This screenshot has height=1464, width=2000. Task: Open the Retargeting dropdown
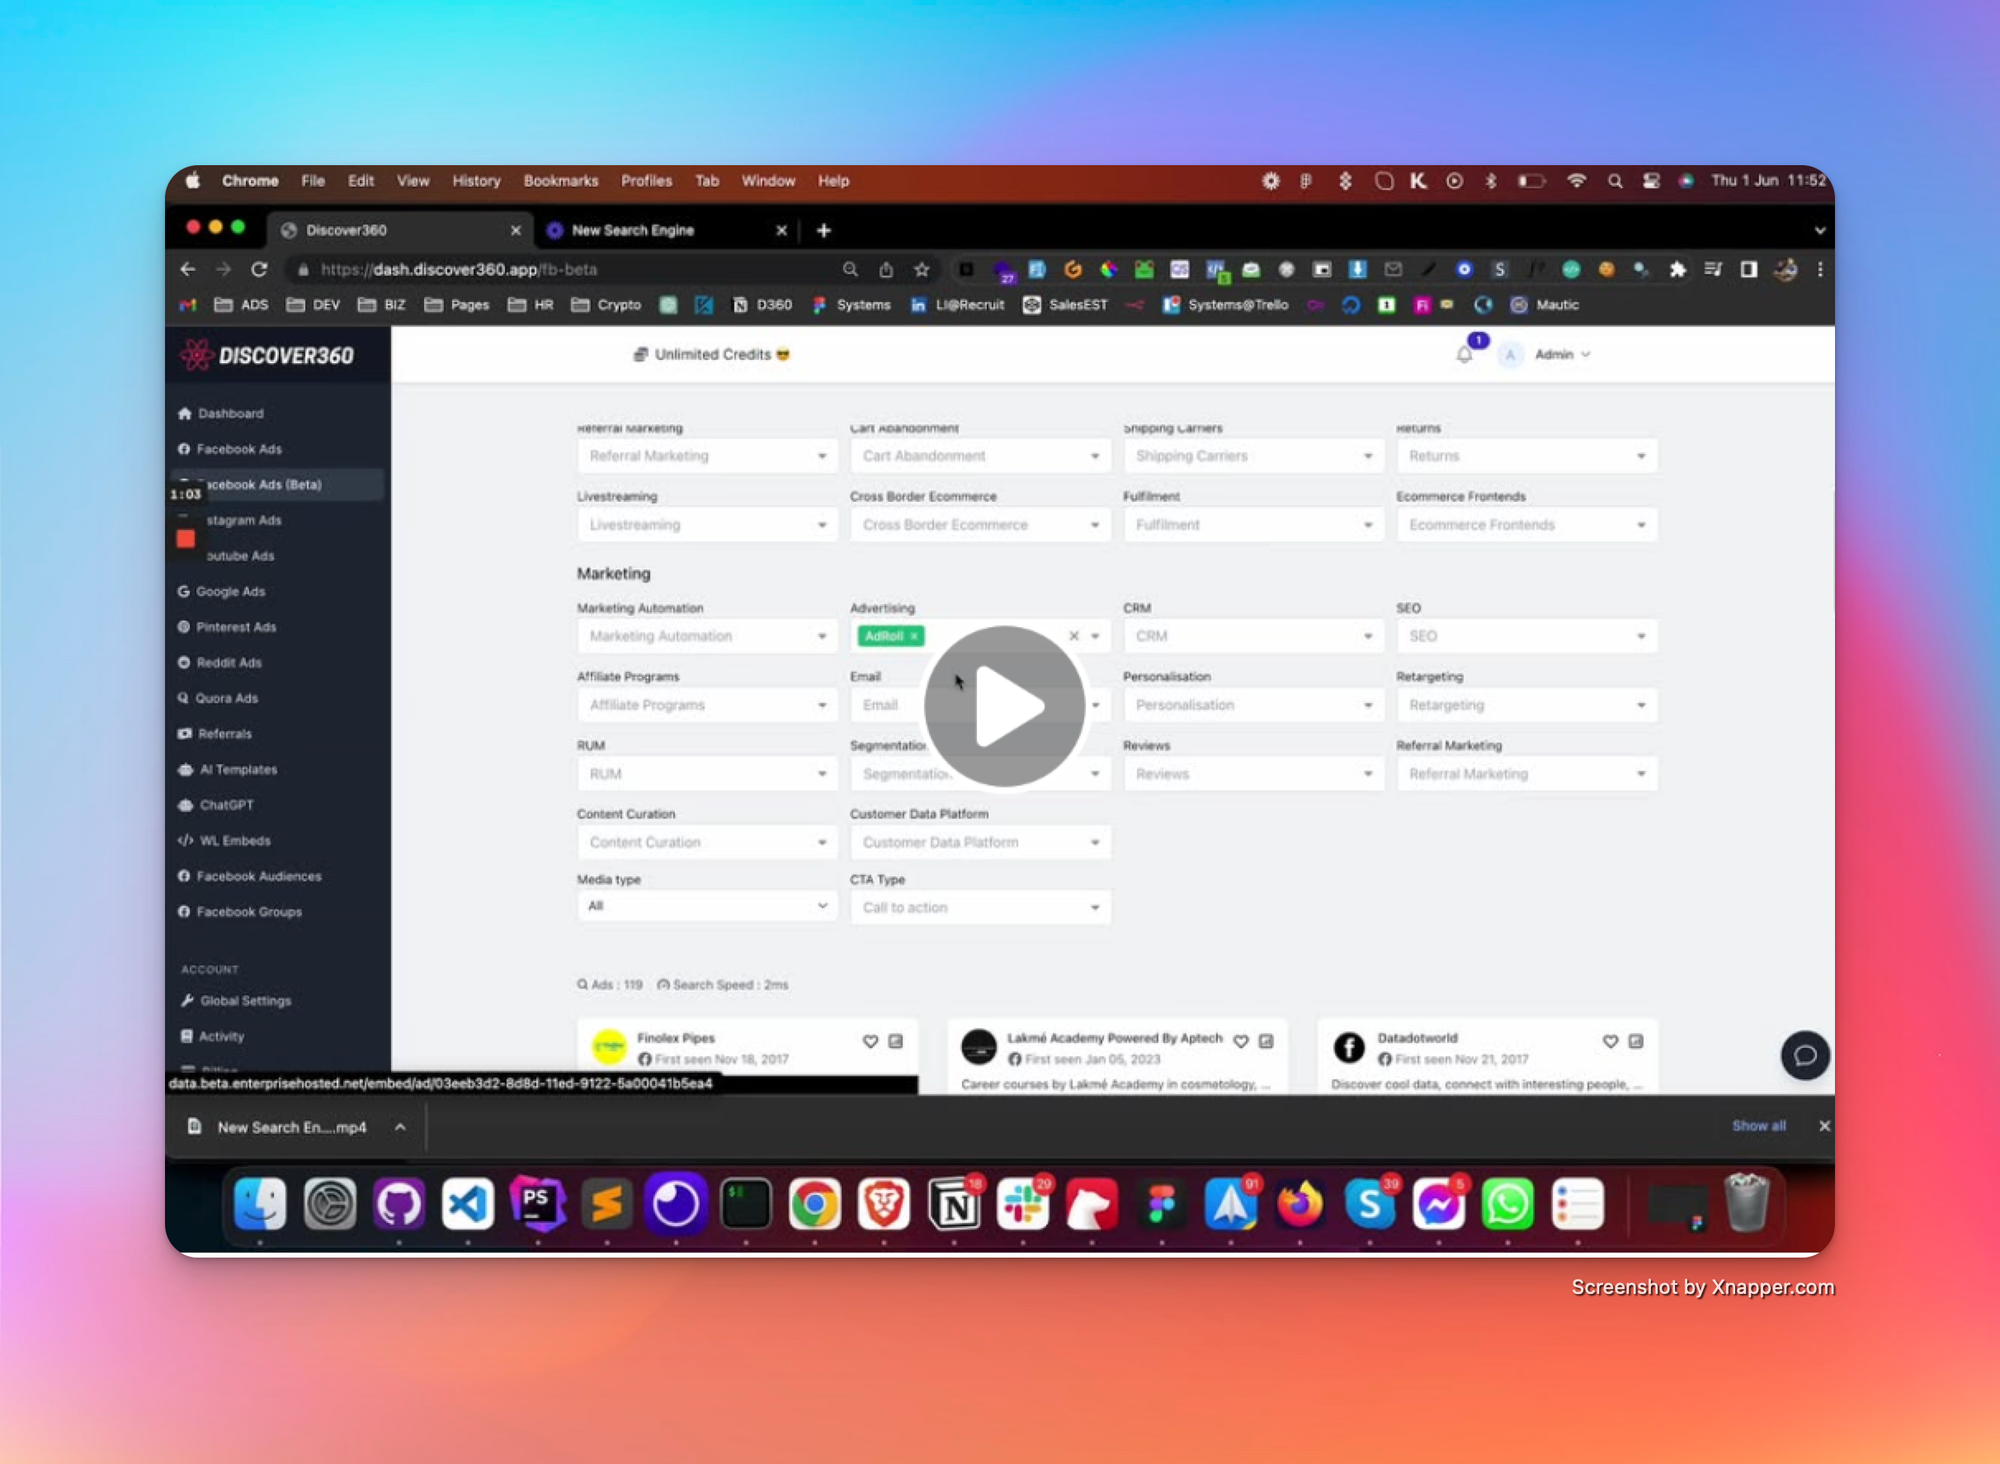coord(1525,705)
